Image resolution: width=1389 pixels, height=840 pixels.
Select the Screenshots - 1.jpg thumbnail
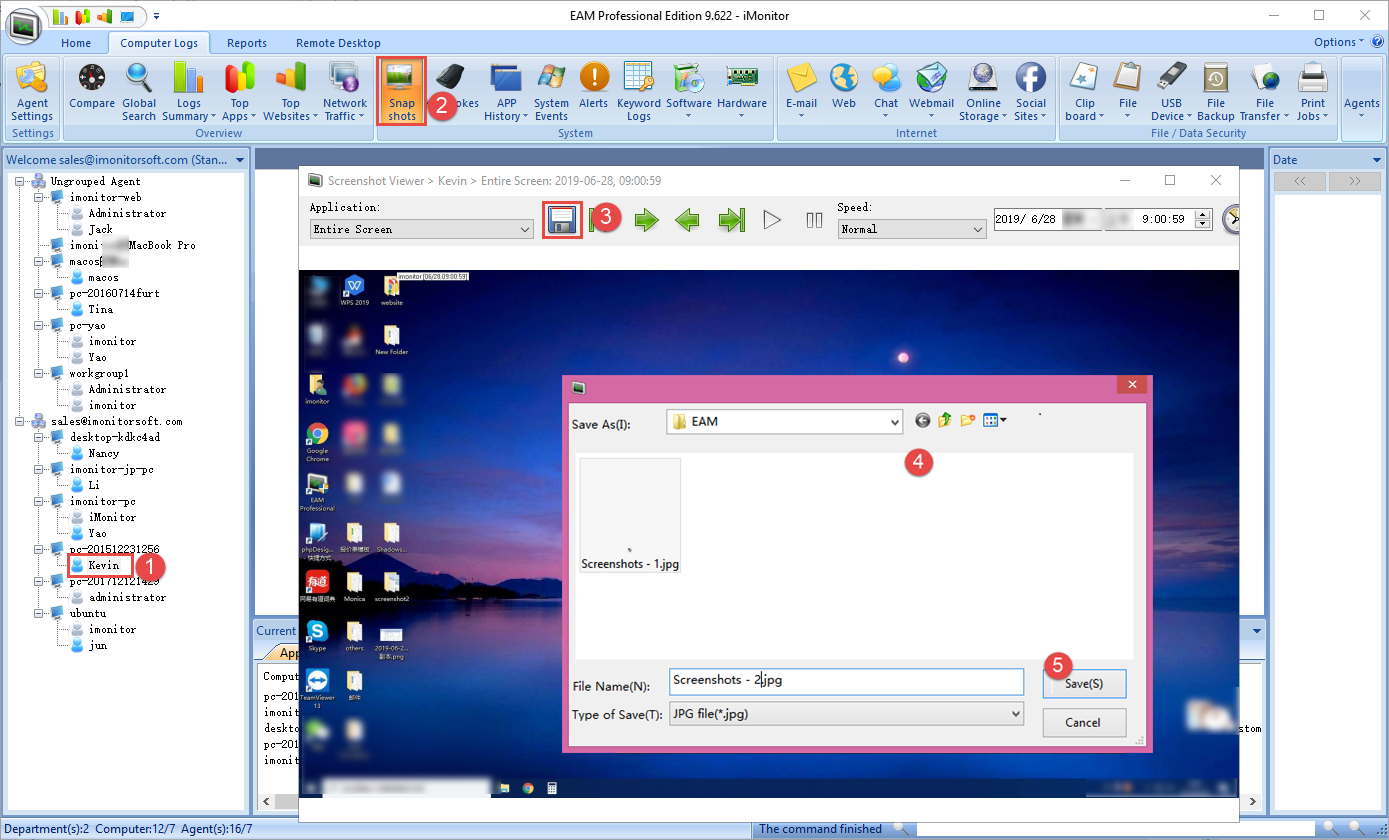click(x=630, y=516)
